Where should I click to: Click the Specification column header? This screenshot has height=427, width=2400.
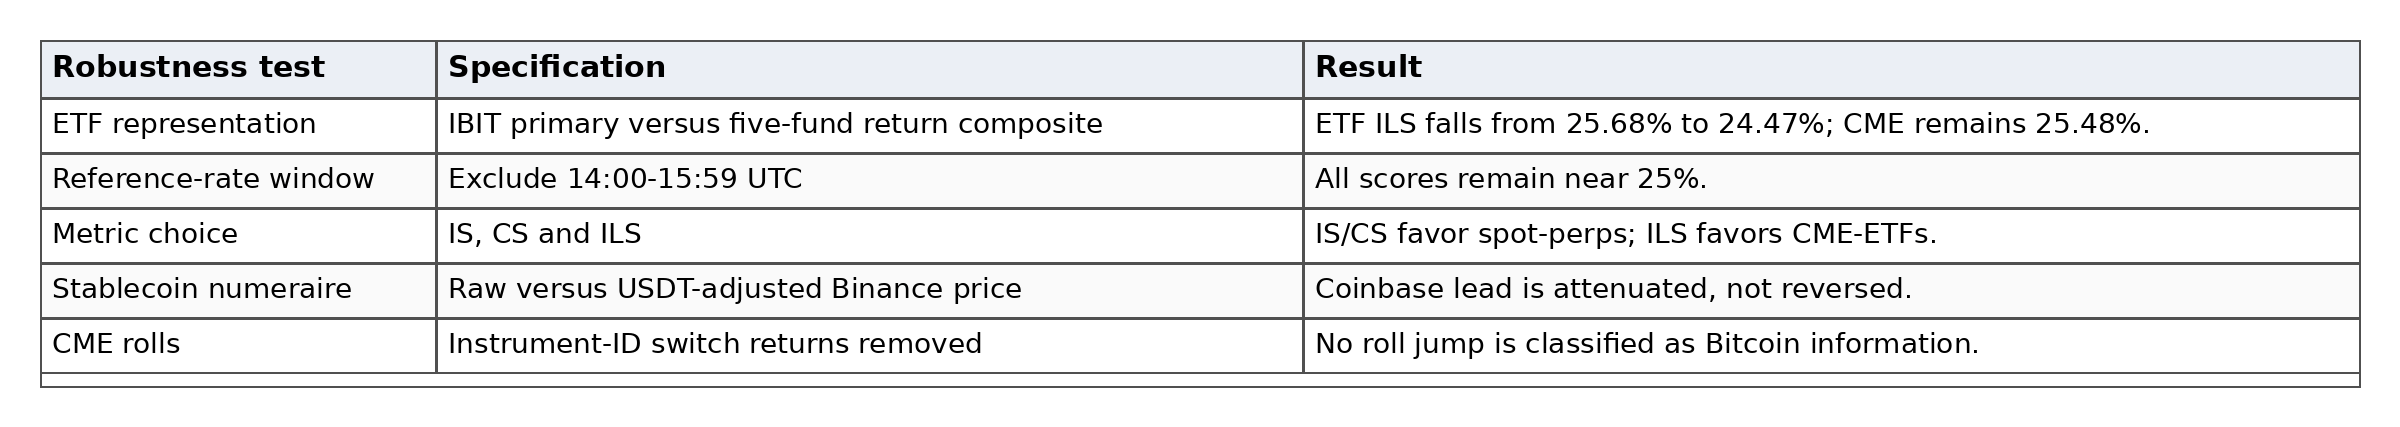click(x=869, y=69)
